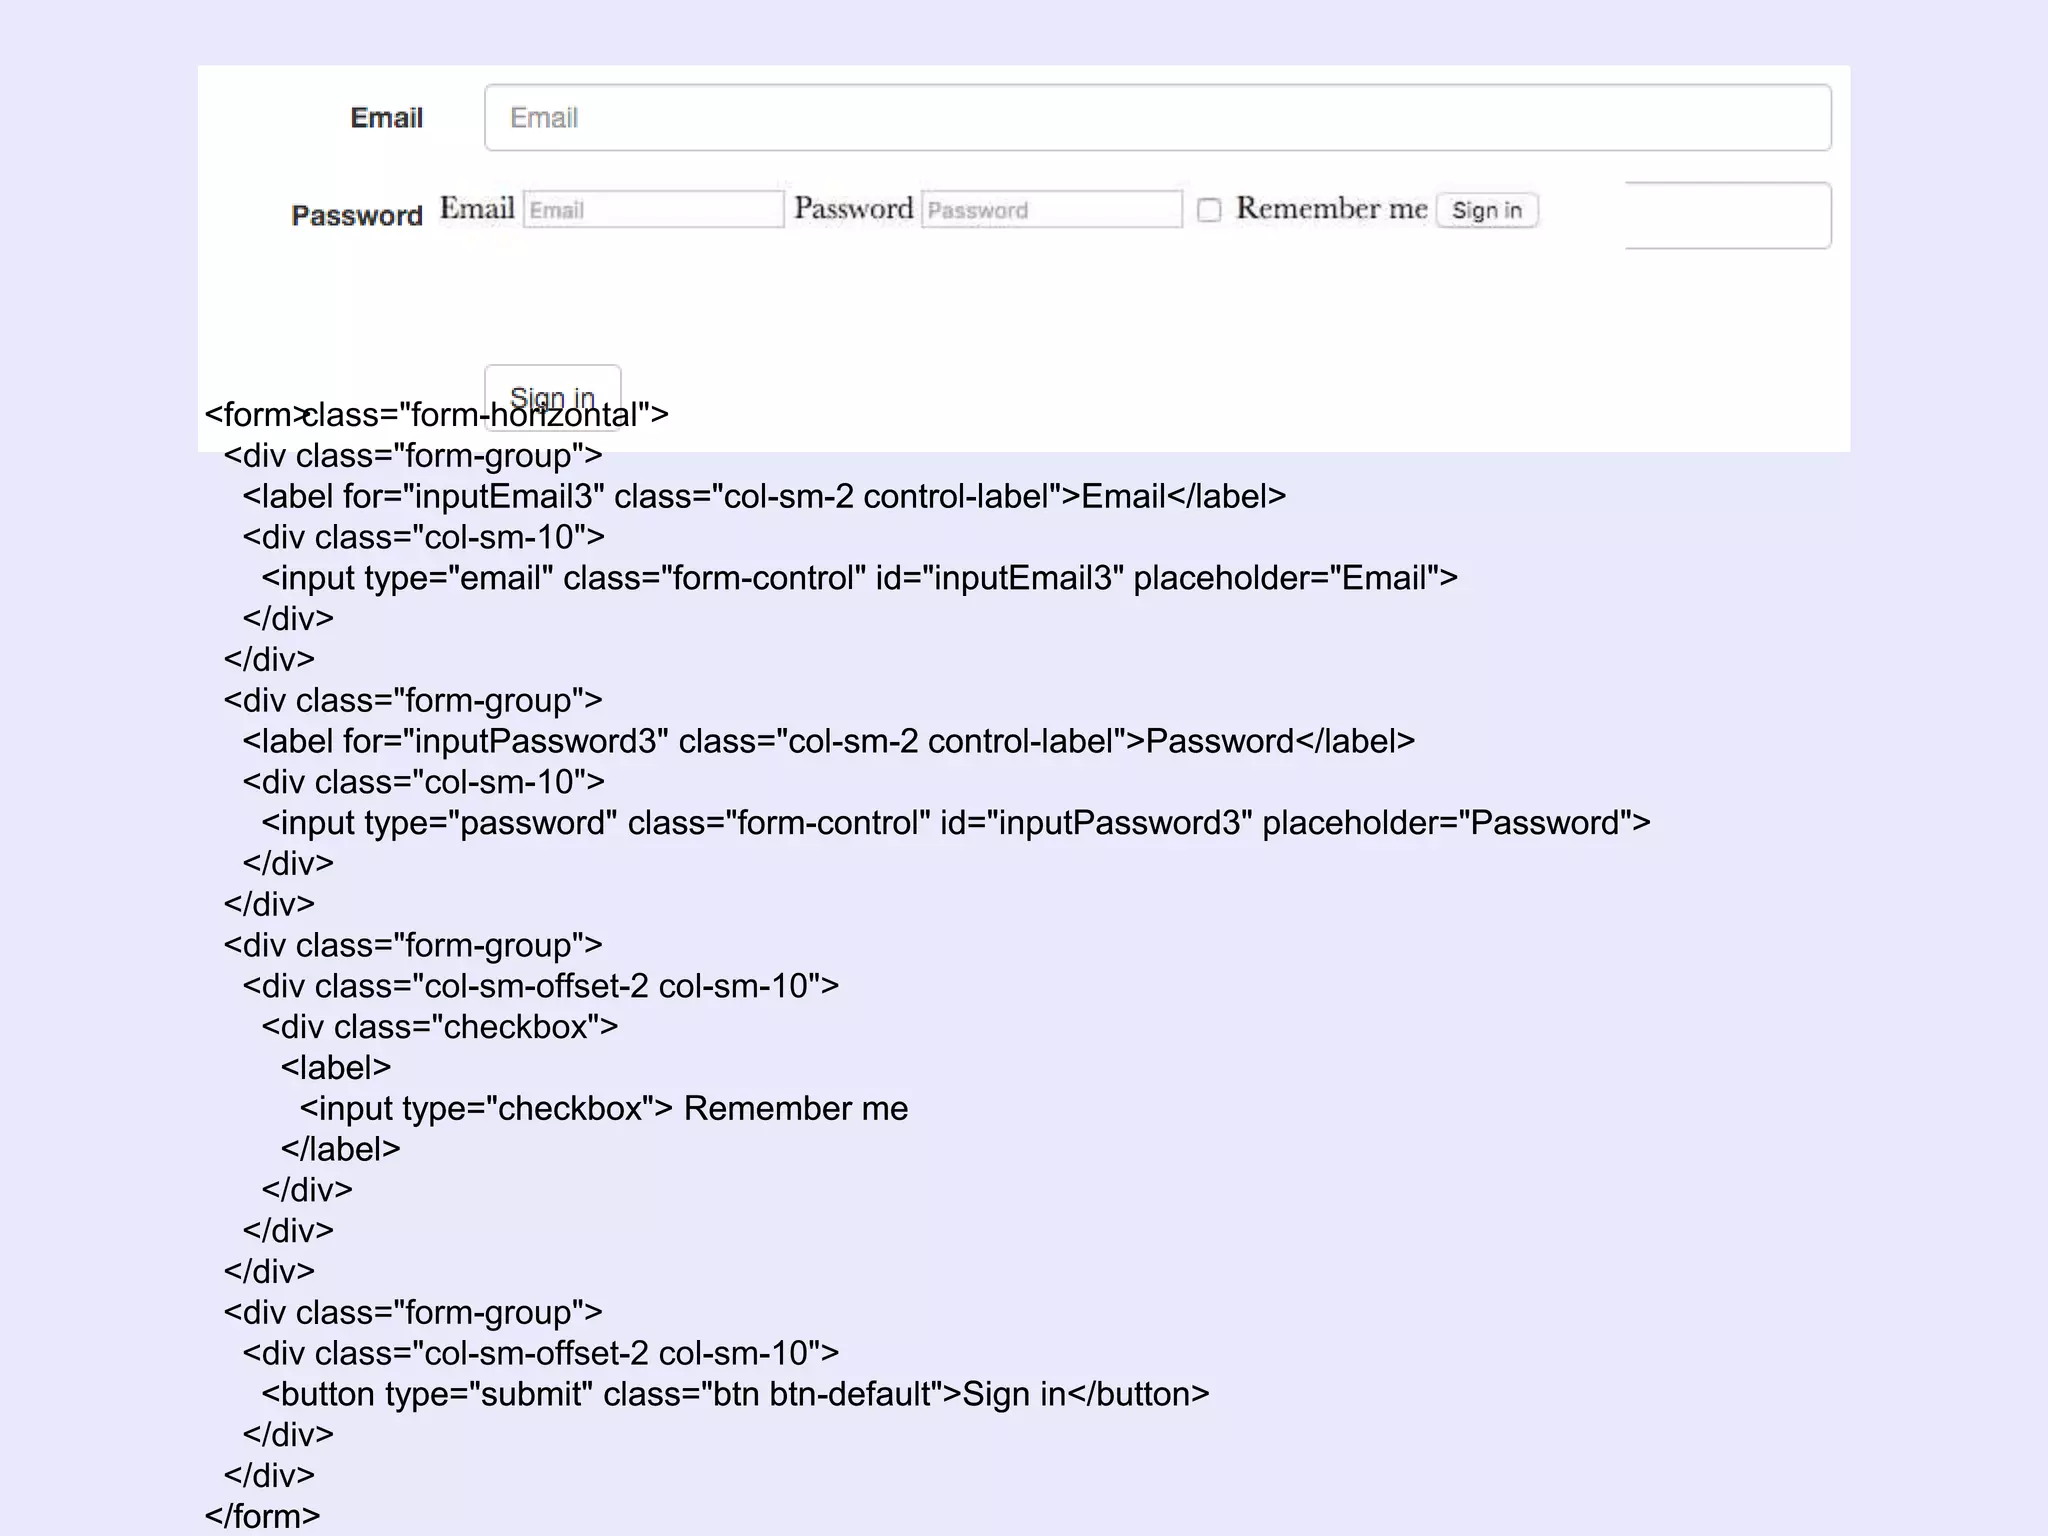Viewport: 2048px width, 1536px height.
Task: Click the bold Email label
Action: (x=386, y=118)
